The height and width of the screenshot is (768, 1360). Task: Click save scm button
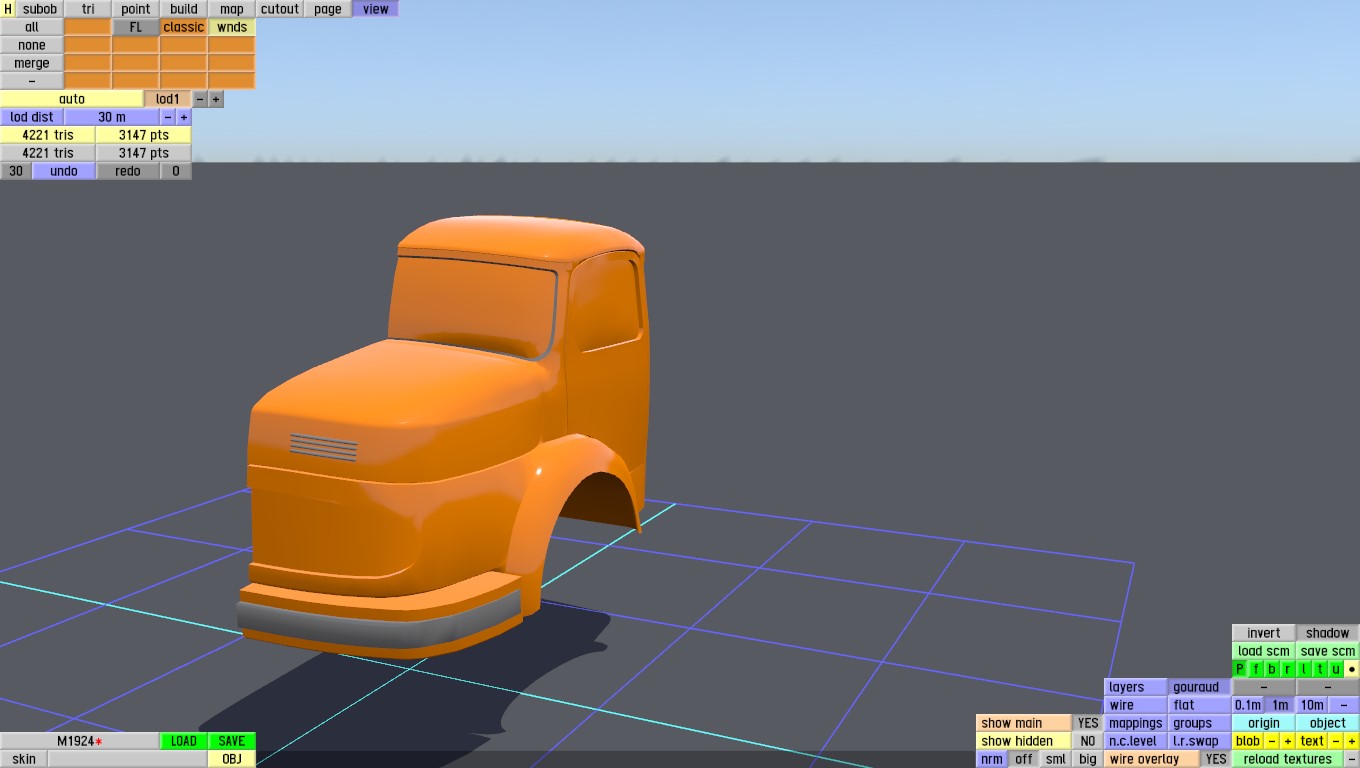pos(1328,651)
